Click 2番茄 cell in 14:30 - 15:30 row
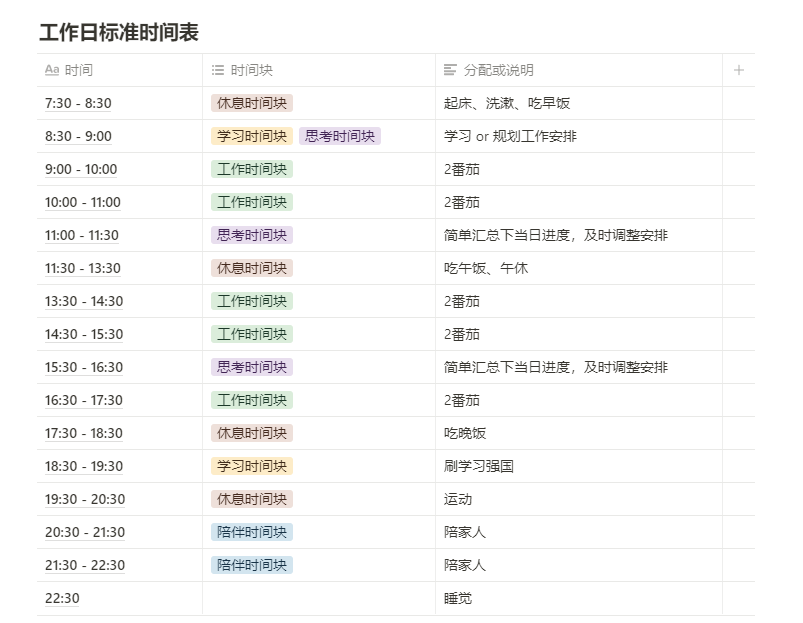 pyautogui.click(x=579, y=334)
